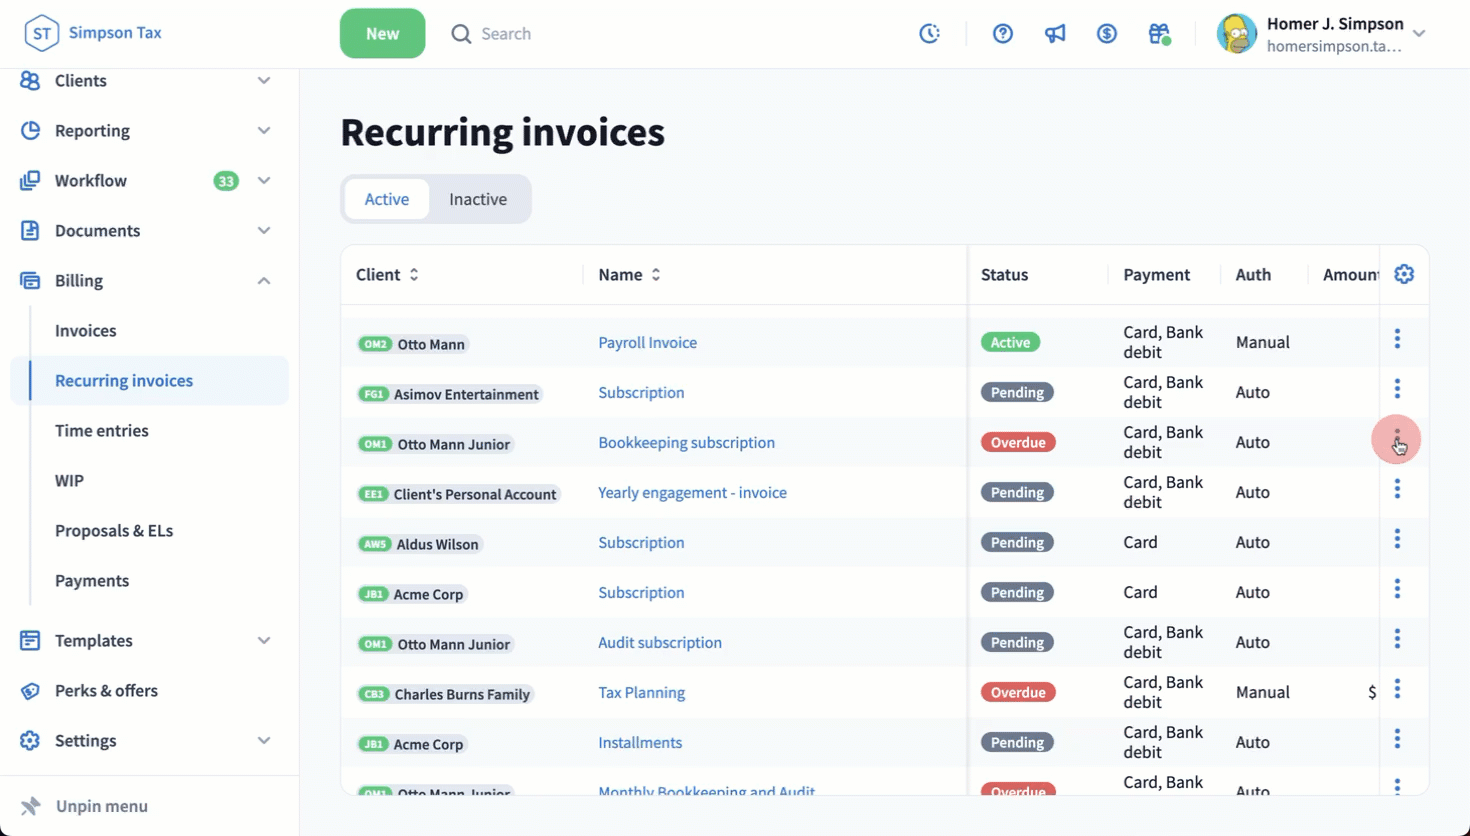Open row actions menu for Payroll Invoice
This screenshot has width=1470, height=836.
1397,339
